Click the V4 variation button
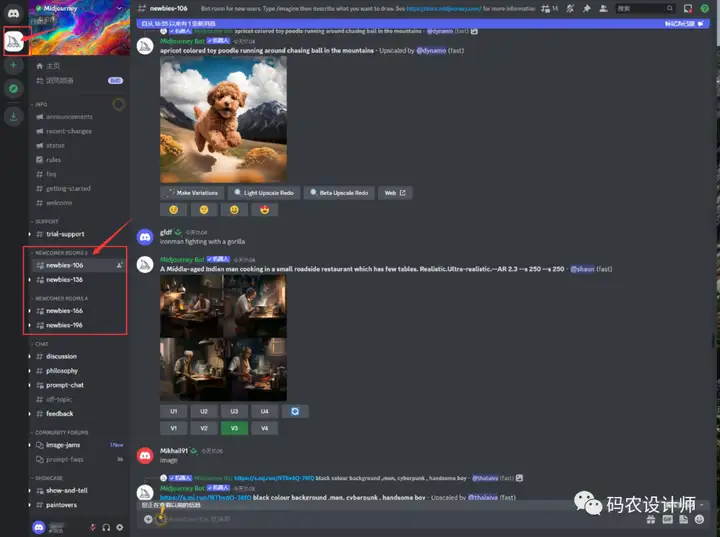Image resolution: width=720 pixels, height=537 pixels. point(264,428)
